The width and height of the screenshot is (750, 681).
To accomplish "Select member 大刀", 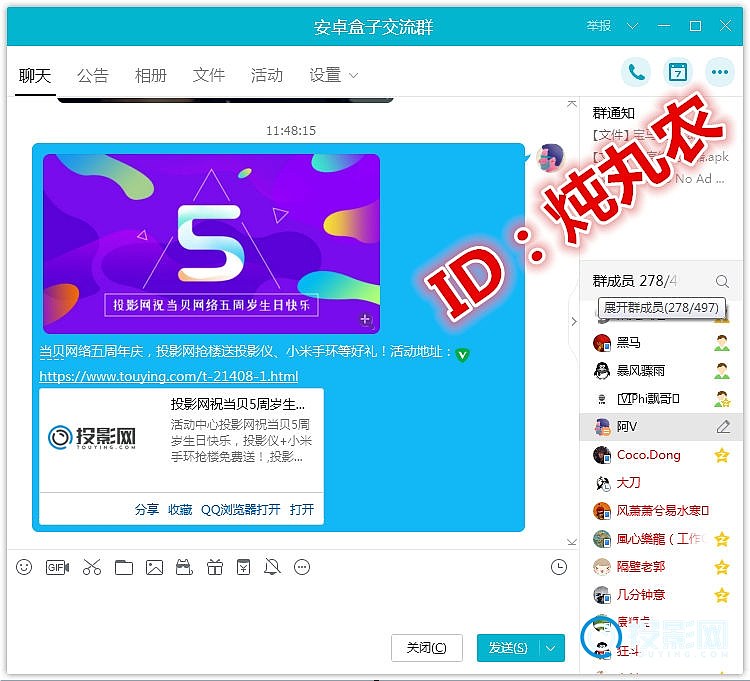I will coord(661,483).
